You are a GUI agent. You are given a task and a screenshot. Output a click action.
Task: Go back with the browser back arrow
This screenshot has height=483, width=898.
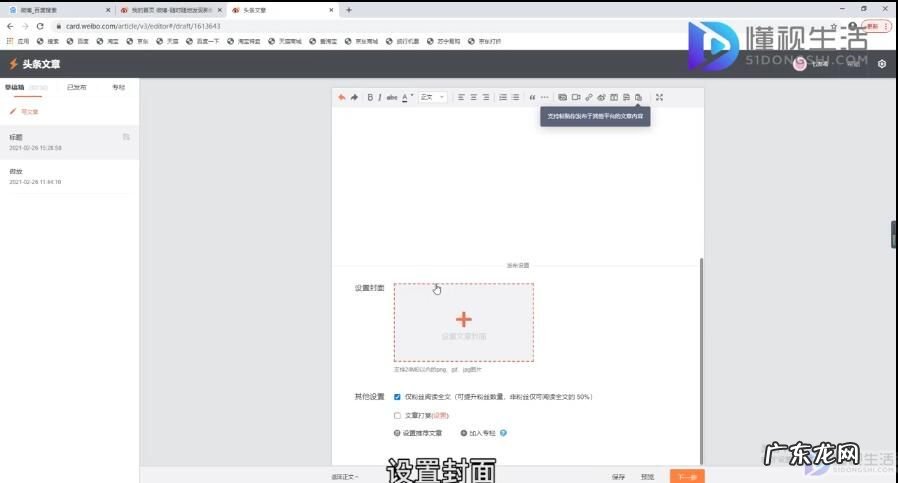[x=10, y=26]
